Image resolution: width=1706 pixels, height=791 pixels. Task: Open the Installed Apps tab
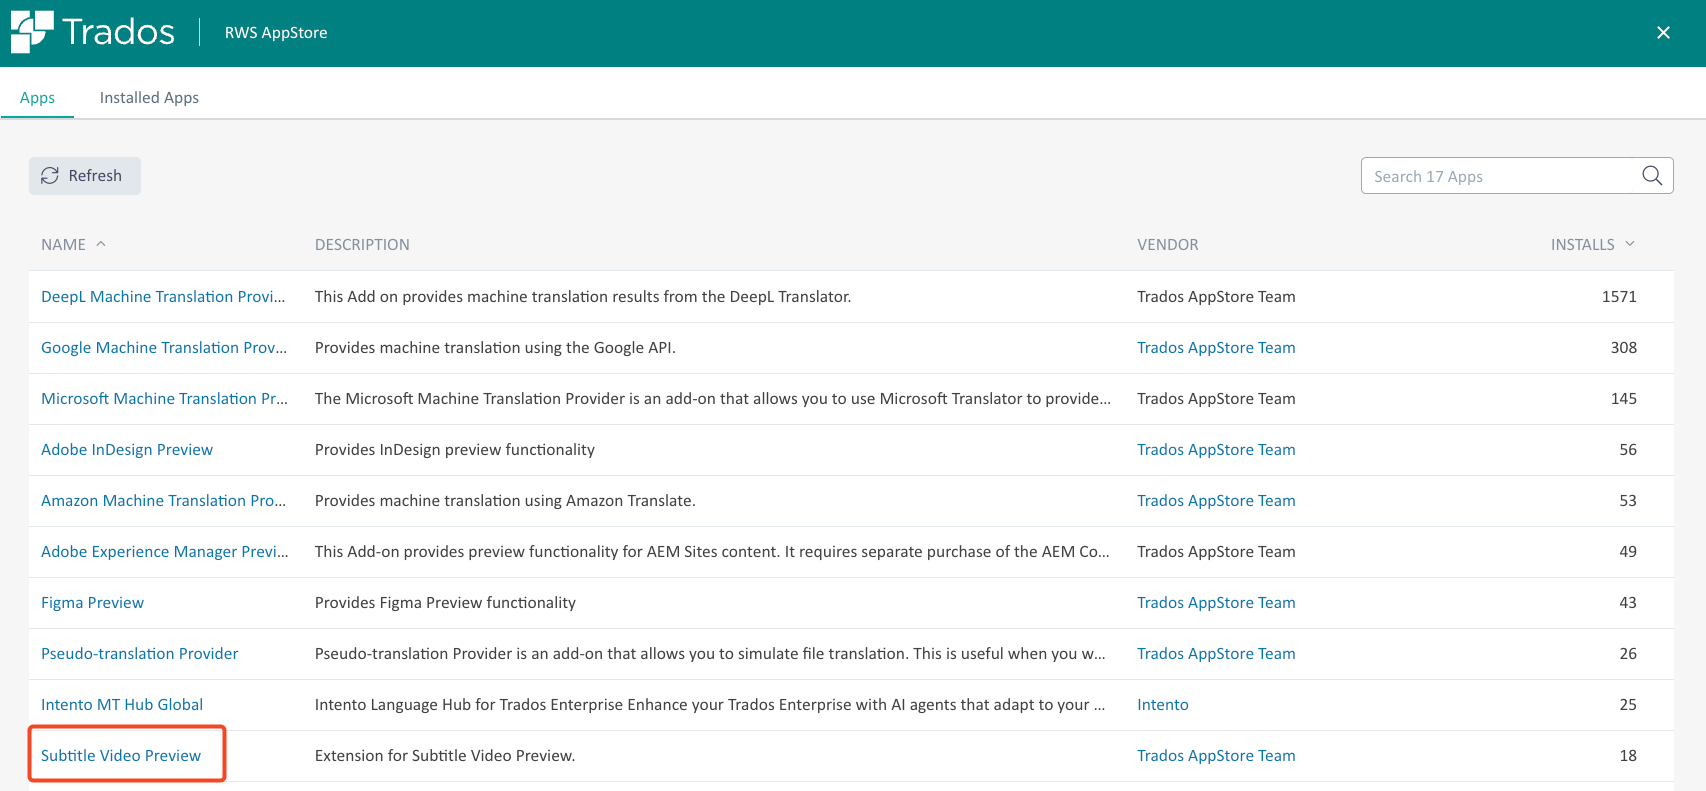[149, 97]
